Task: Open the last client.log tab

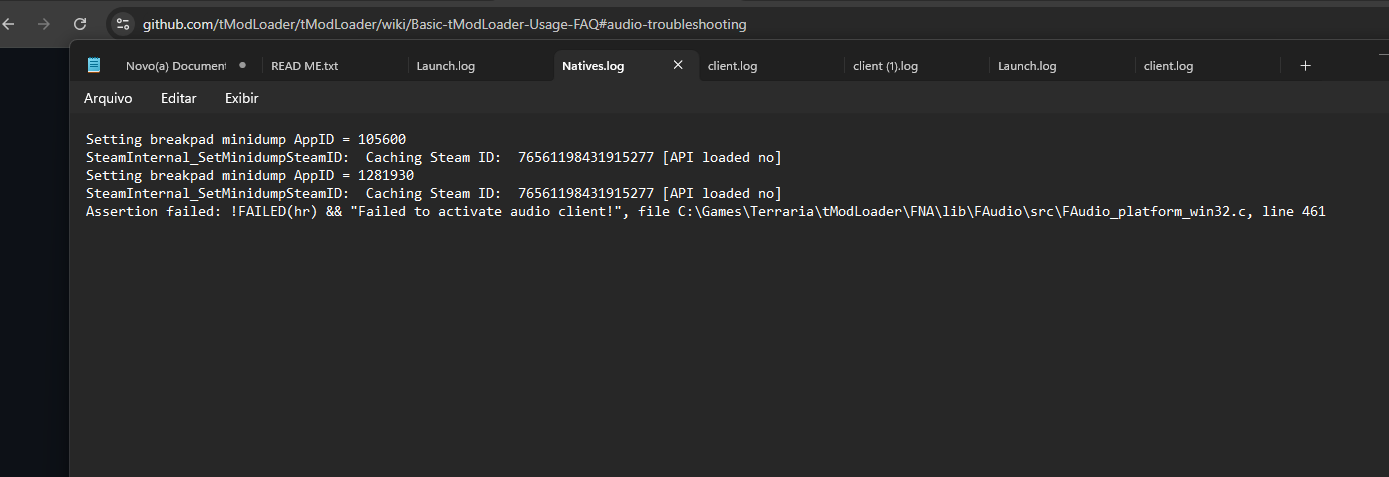Action: (x=1168, y=66)
